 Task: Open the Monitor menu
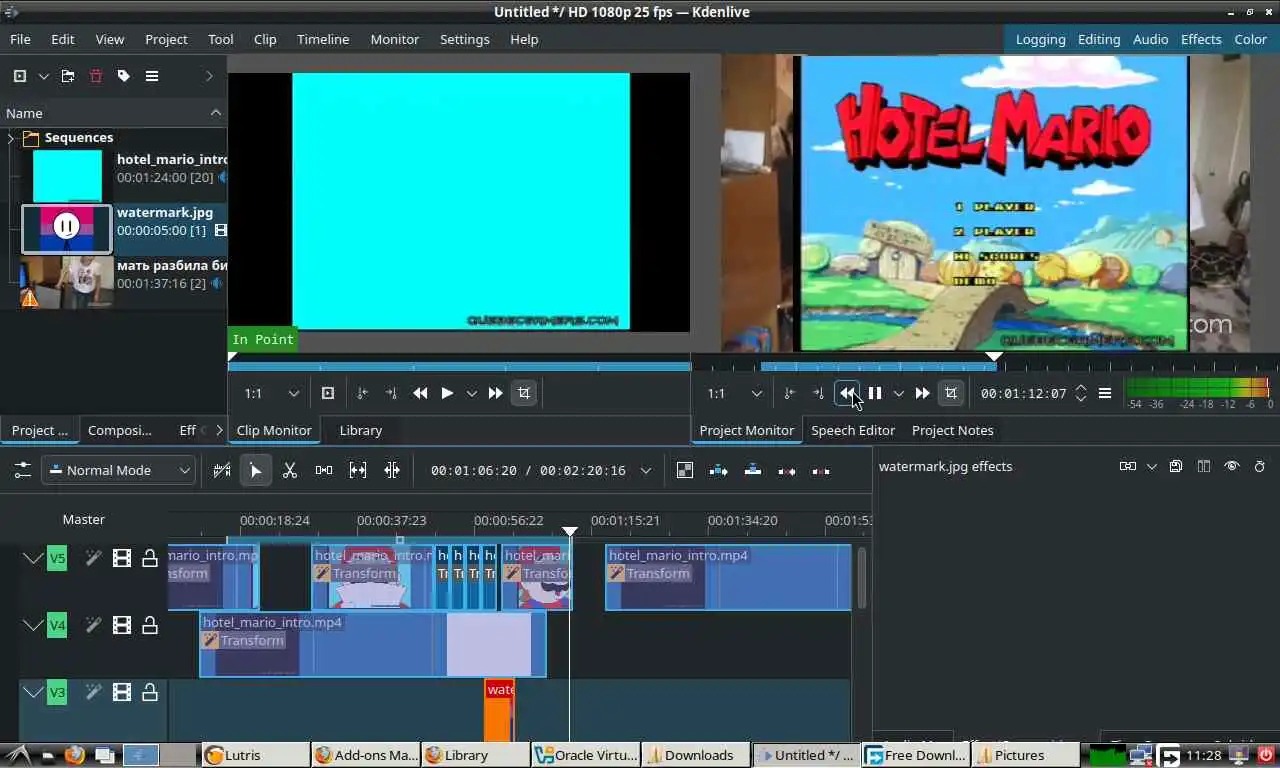pyautogui.click(x=395, y=39)
